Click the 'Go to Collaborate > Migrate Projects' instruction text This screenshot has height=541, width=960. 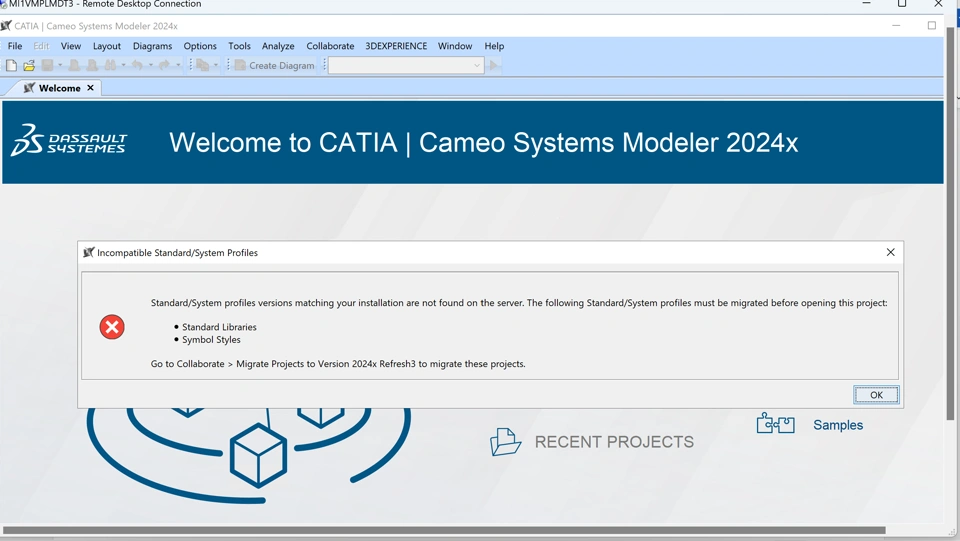338,364
